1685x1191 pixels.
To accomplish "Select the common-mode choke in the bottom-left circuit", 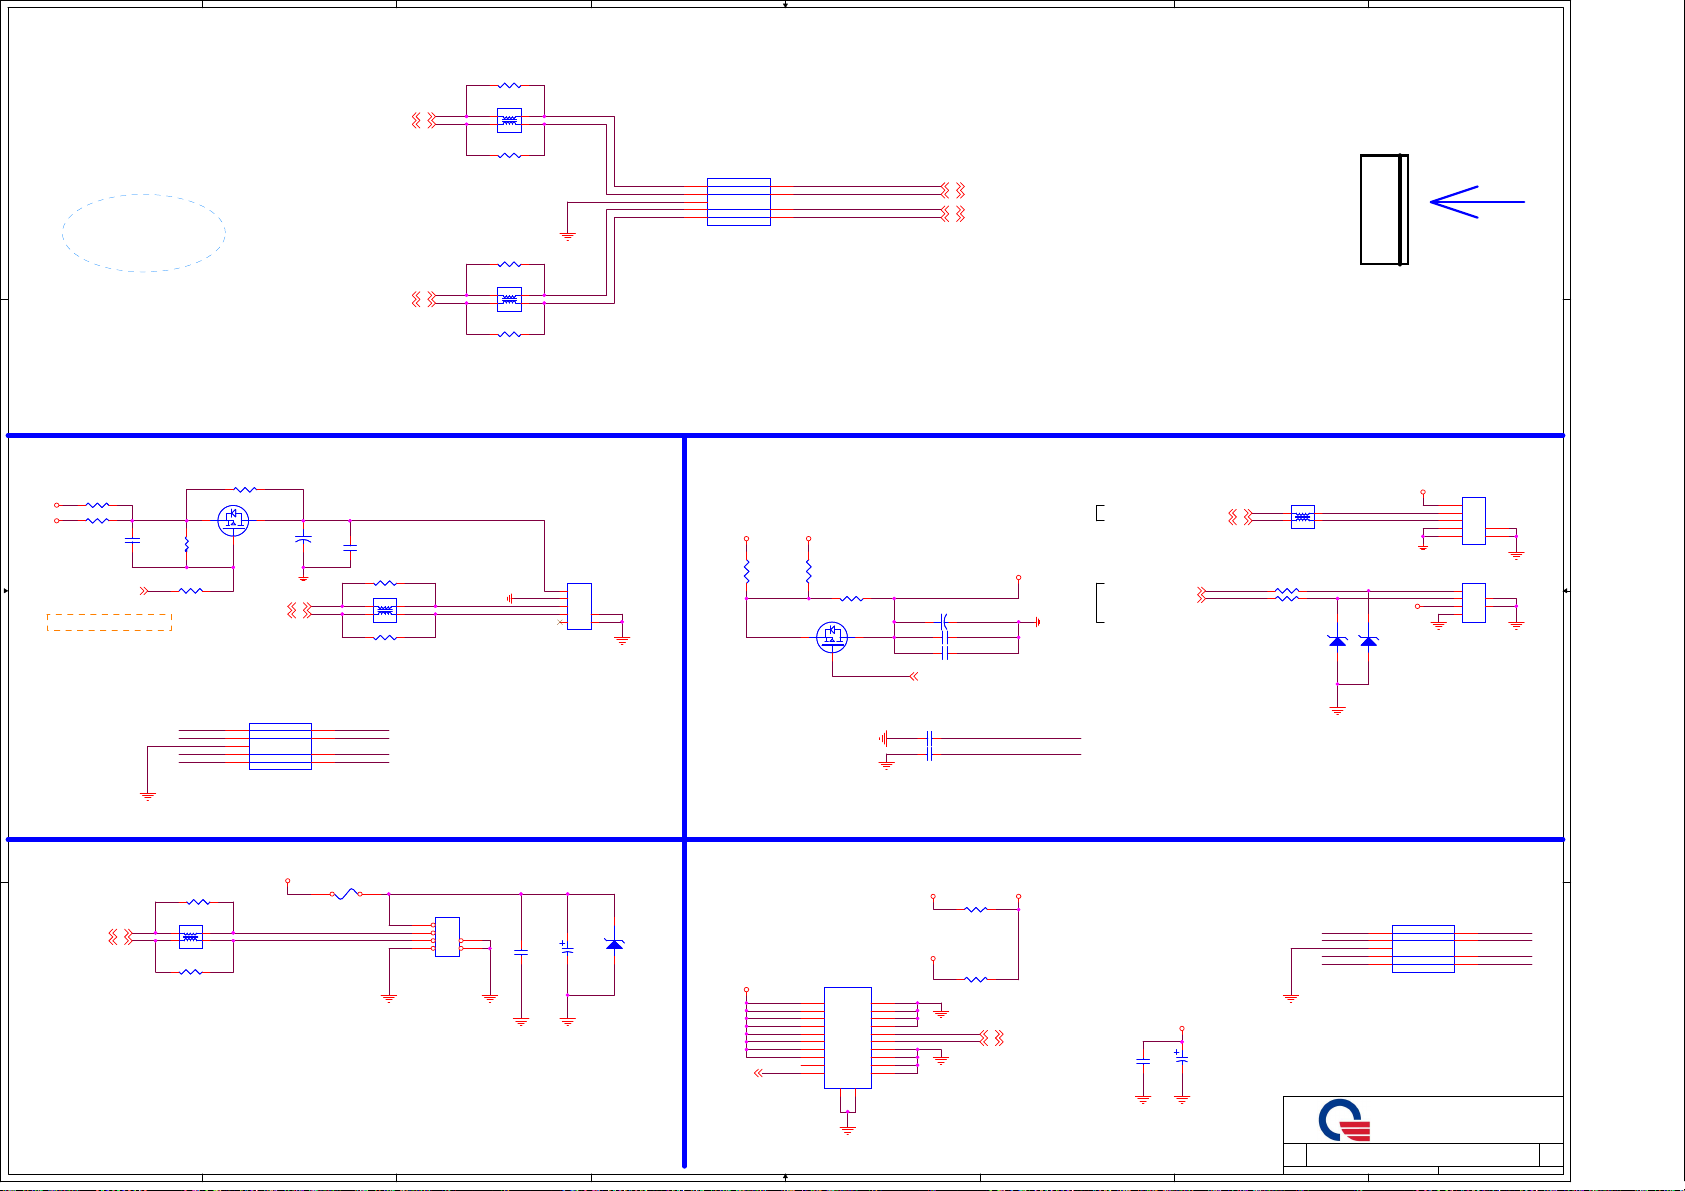I will 191,937.
